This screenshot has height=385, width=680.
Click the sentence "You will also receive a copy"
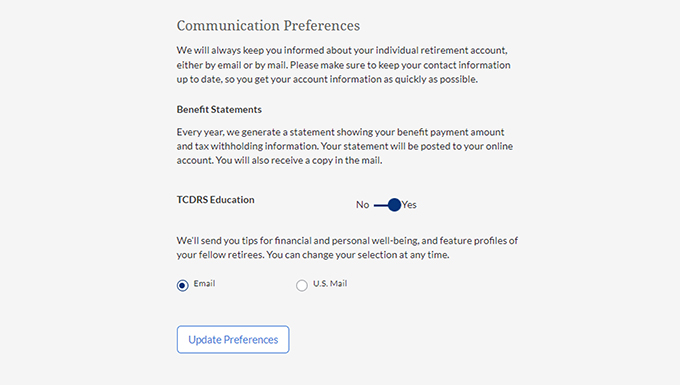click(x=299, y=160)
